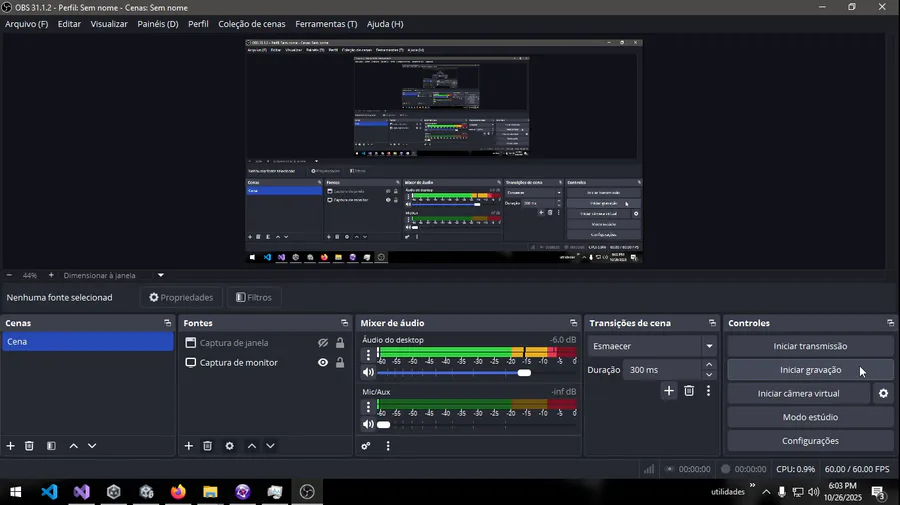The width and height of the screenshot is (900, 505).
Task: Open options menu for Mic/Aux channel
Action: coord(368,407)
